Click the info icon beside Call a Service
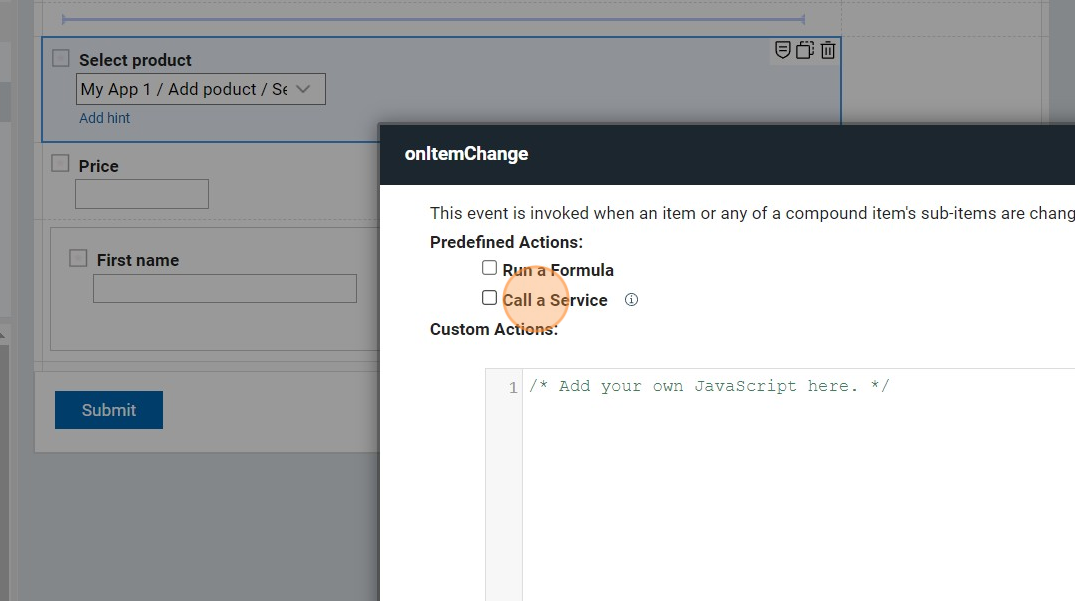 click(631, 299)
